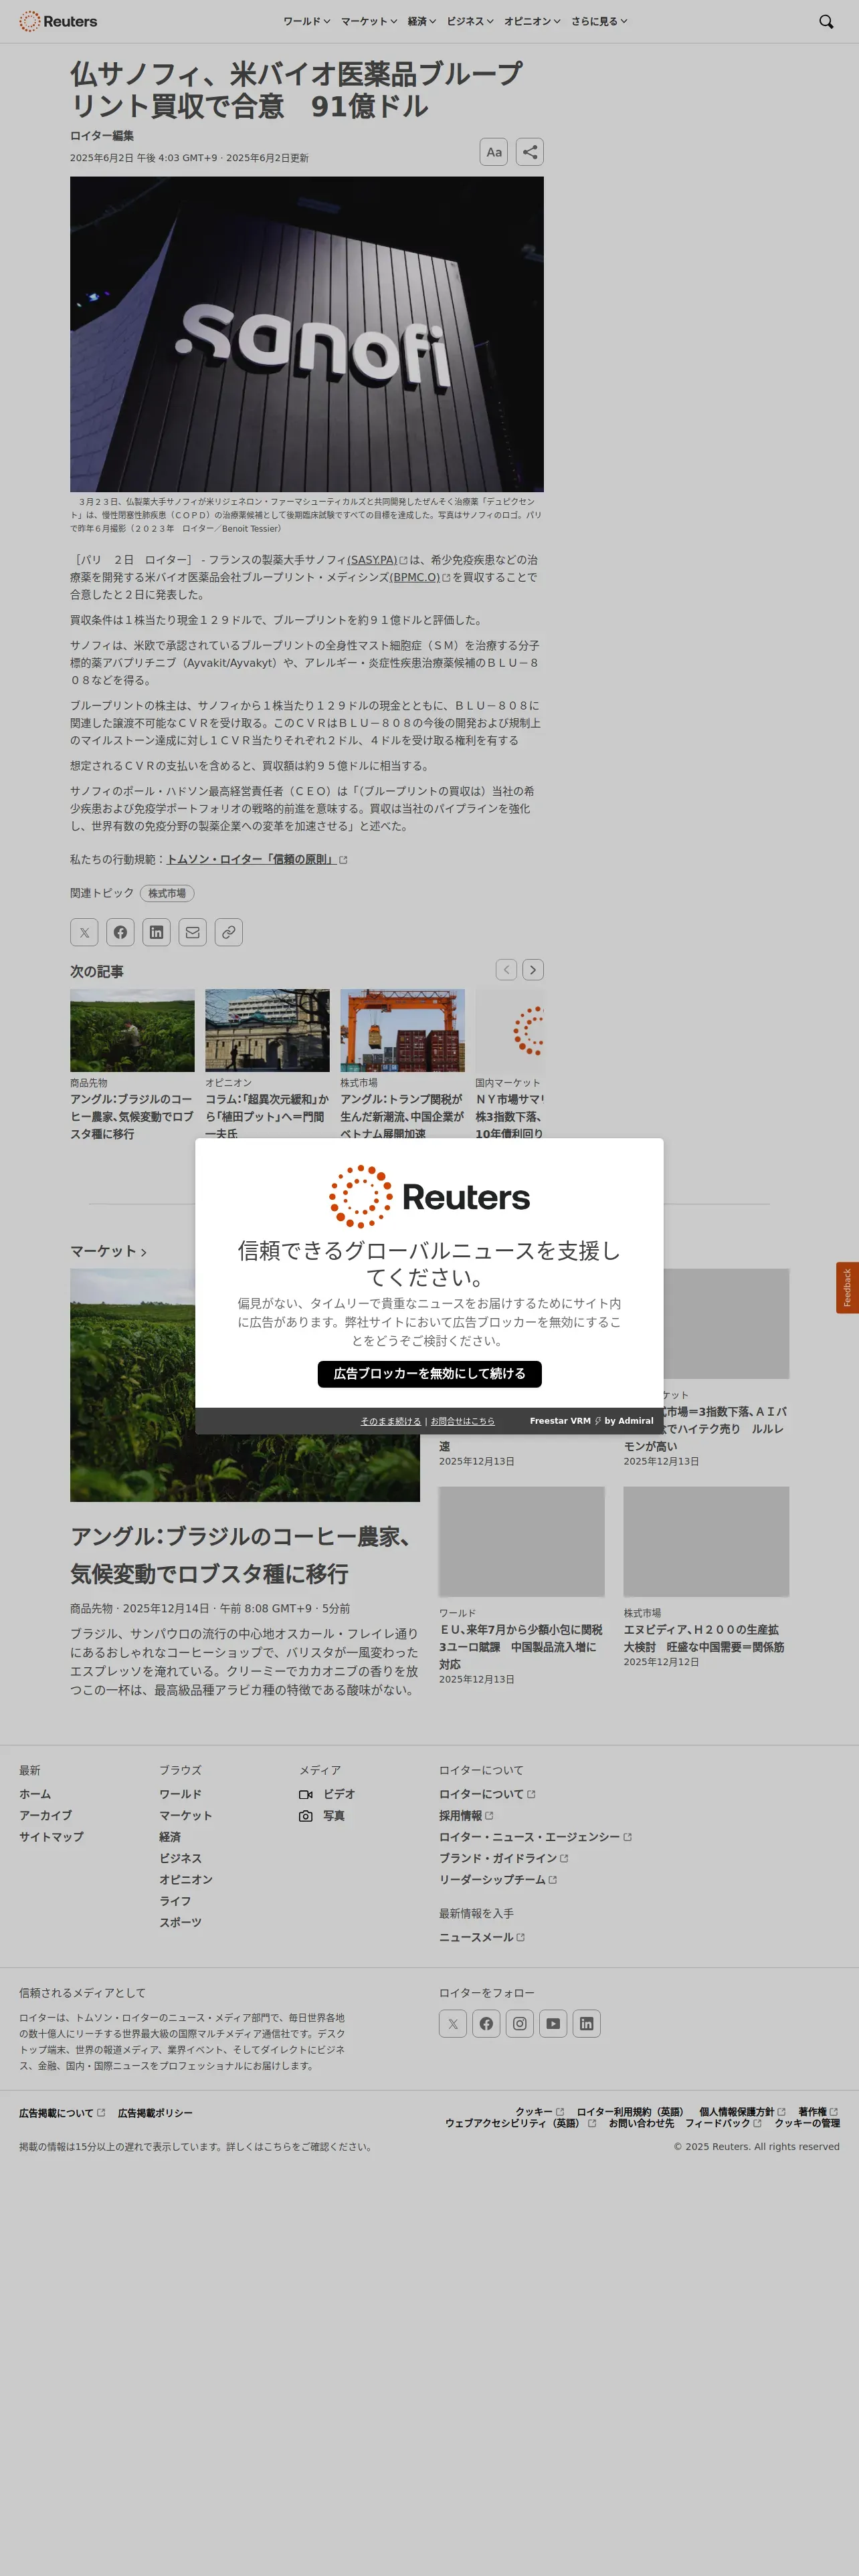Image resolution: width=859 pixels, height=2576 pixels.
Task: Share article on Facebook below the article
Action: click(120, 932)
